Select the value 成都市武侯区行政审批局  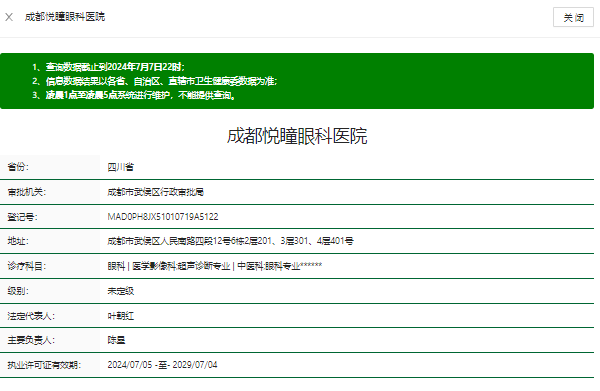[x=155, y=192]
